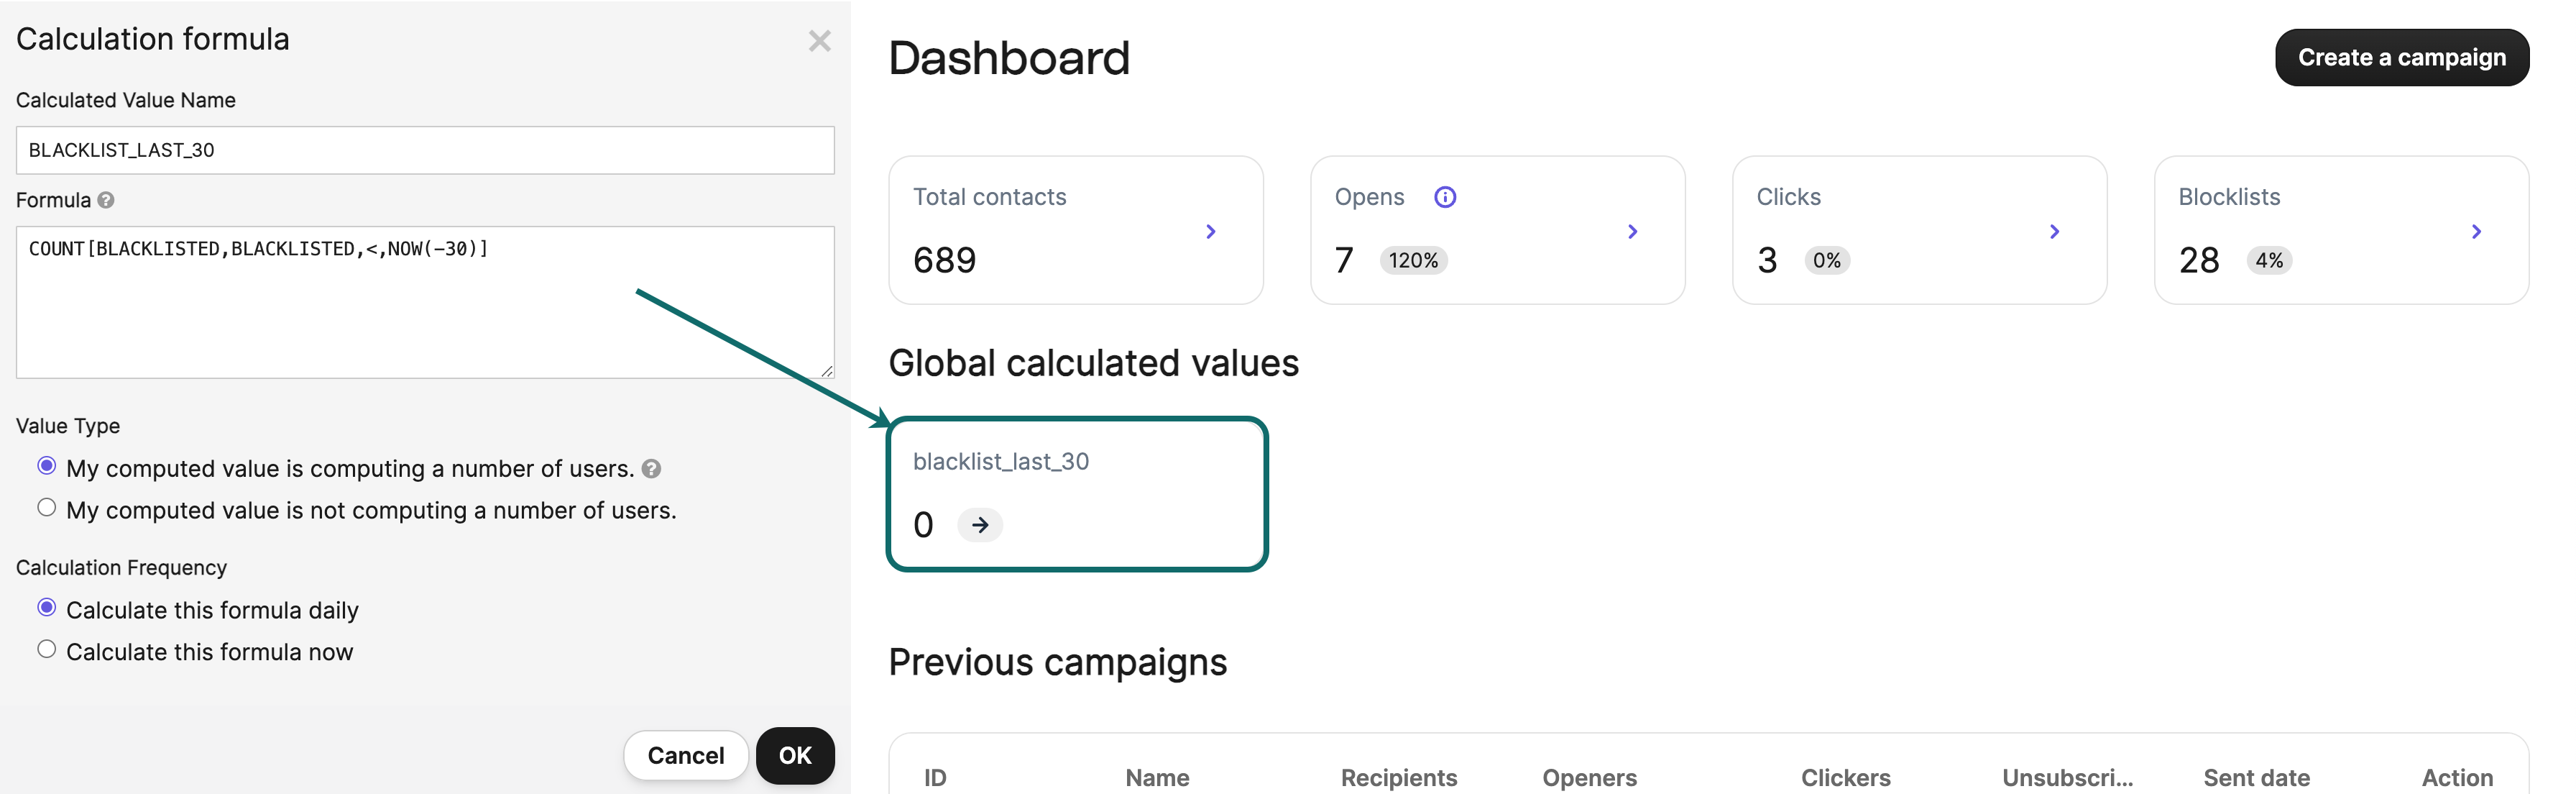
Task: Click the Calculated Value Name field
Action: (425, 150)
